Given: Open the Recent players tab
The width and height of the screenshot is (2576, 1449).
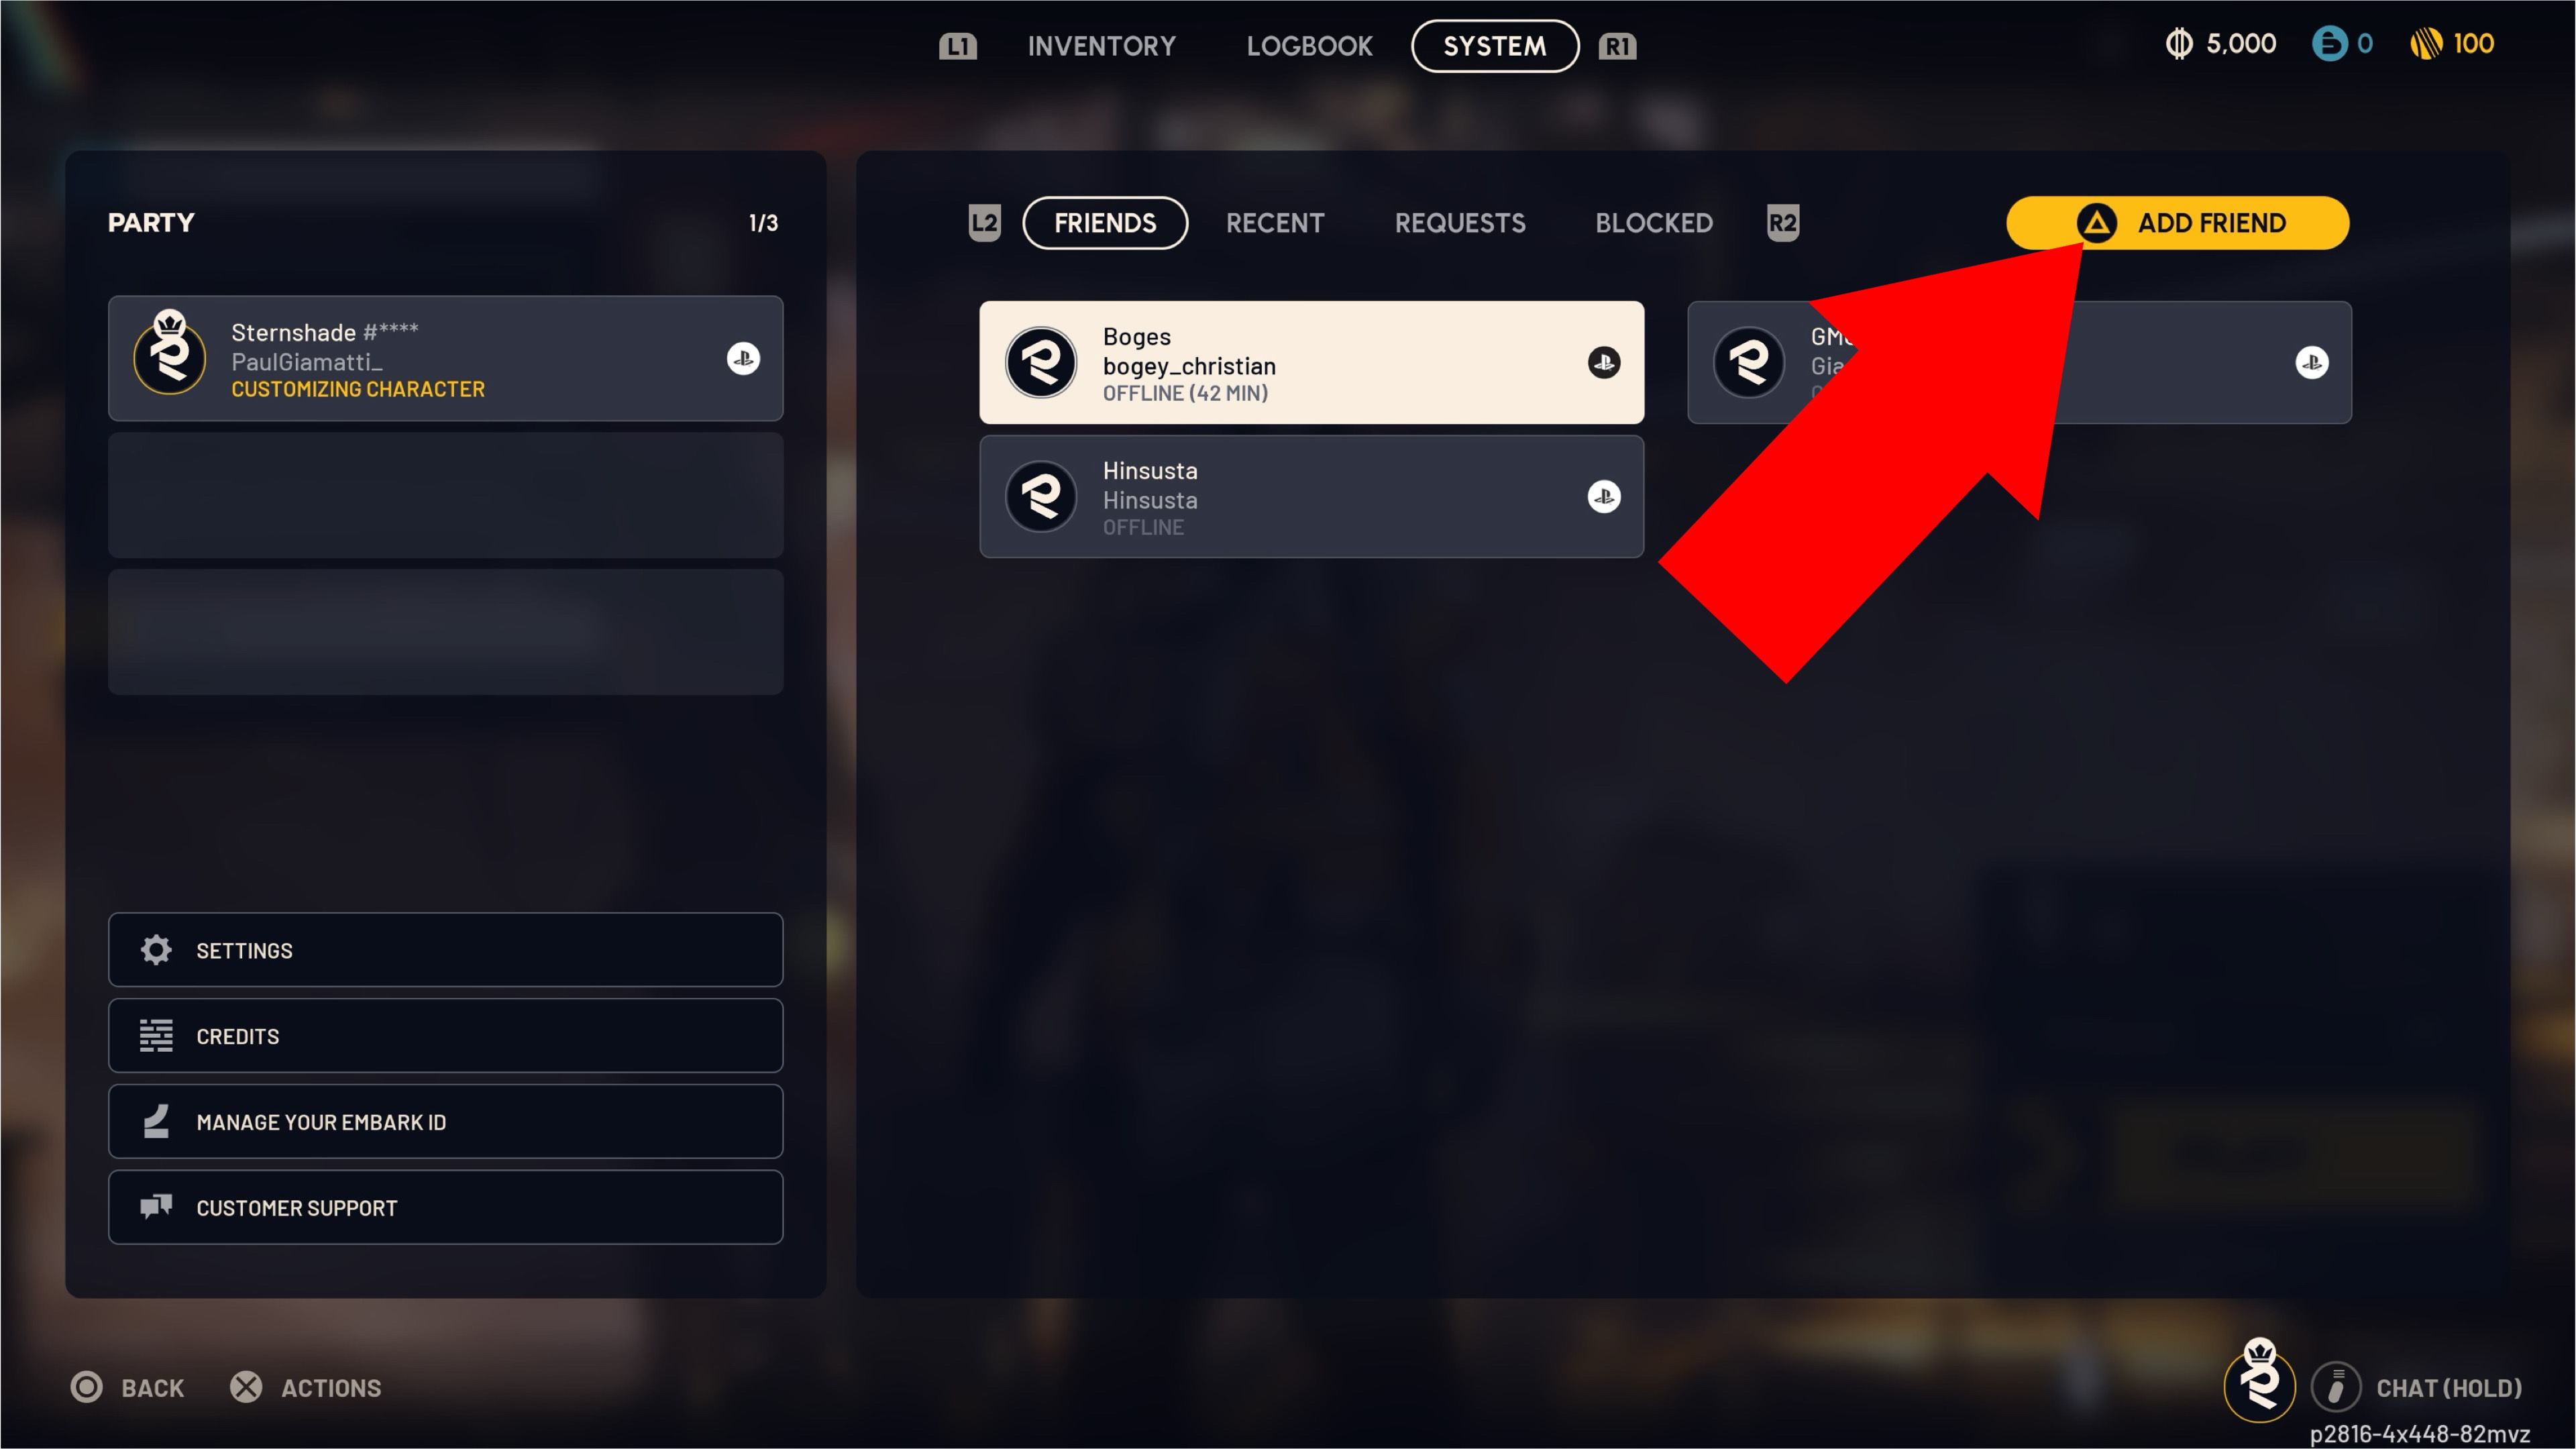Looking at the screenshot, I should (x=1275, y=223).
